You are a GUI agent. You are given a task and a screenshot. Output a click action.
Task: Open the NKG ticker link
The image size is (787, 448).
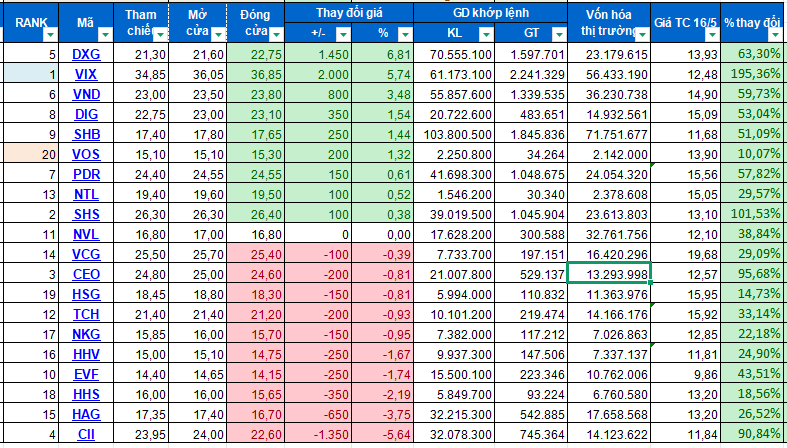point(86,334)
